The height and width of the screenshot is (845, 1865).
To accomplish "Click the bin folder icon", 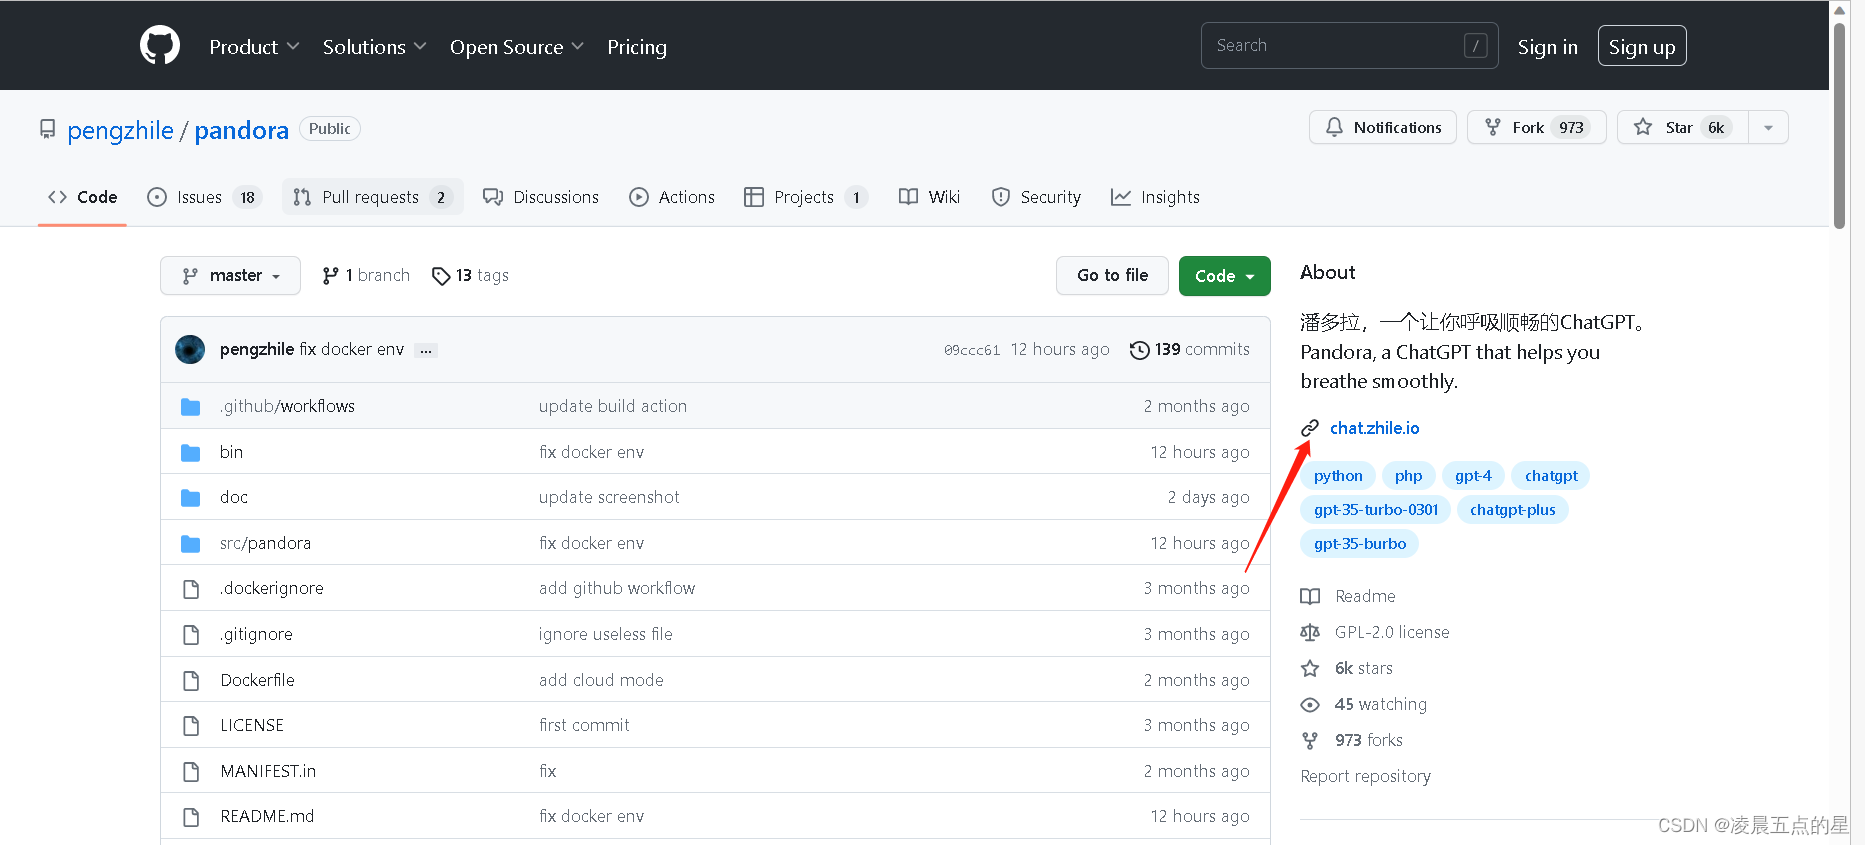I will tap(191, 452).
